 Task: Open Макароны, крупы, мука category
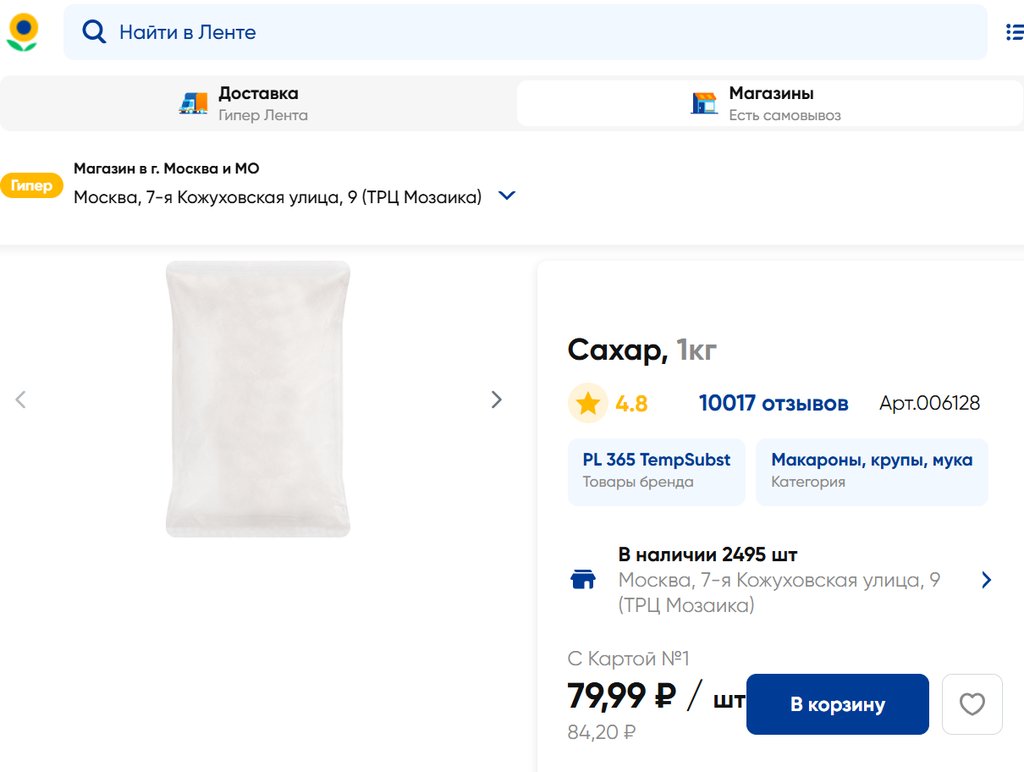click(871, 470)
